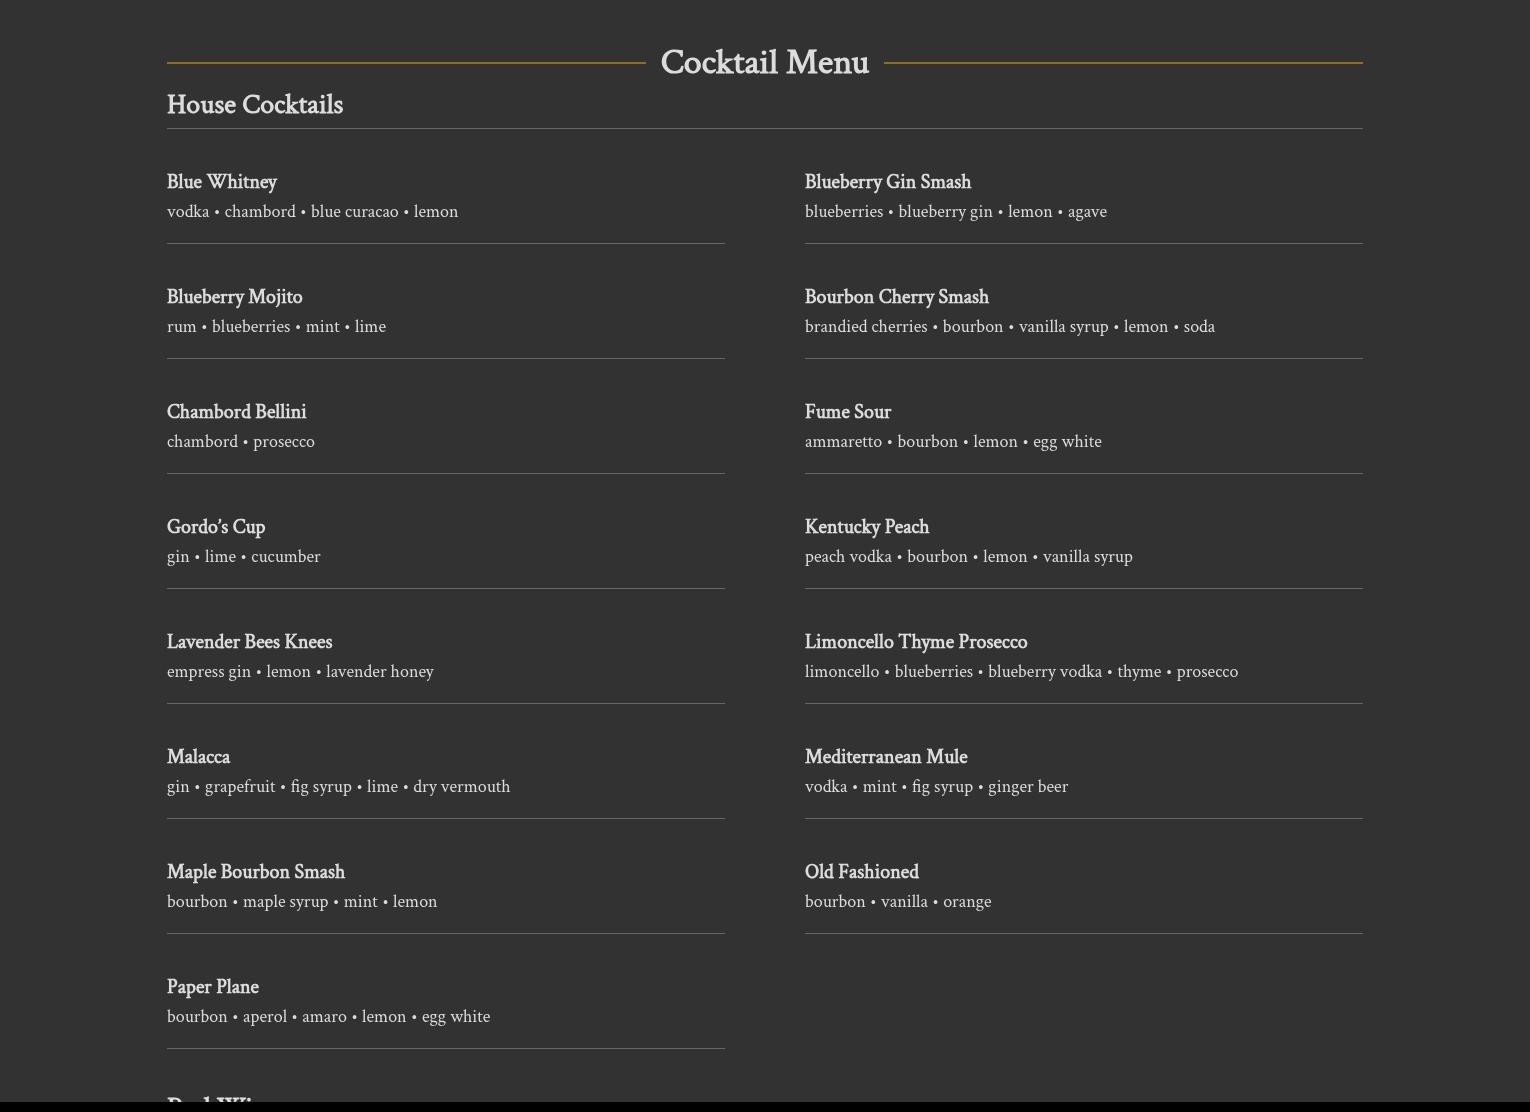Choose the Mediterranean Mule entry
The image size is (1530, 1112).
point(886,757)
